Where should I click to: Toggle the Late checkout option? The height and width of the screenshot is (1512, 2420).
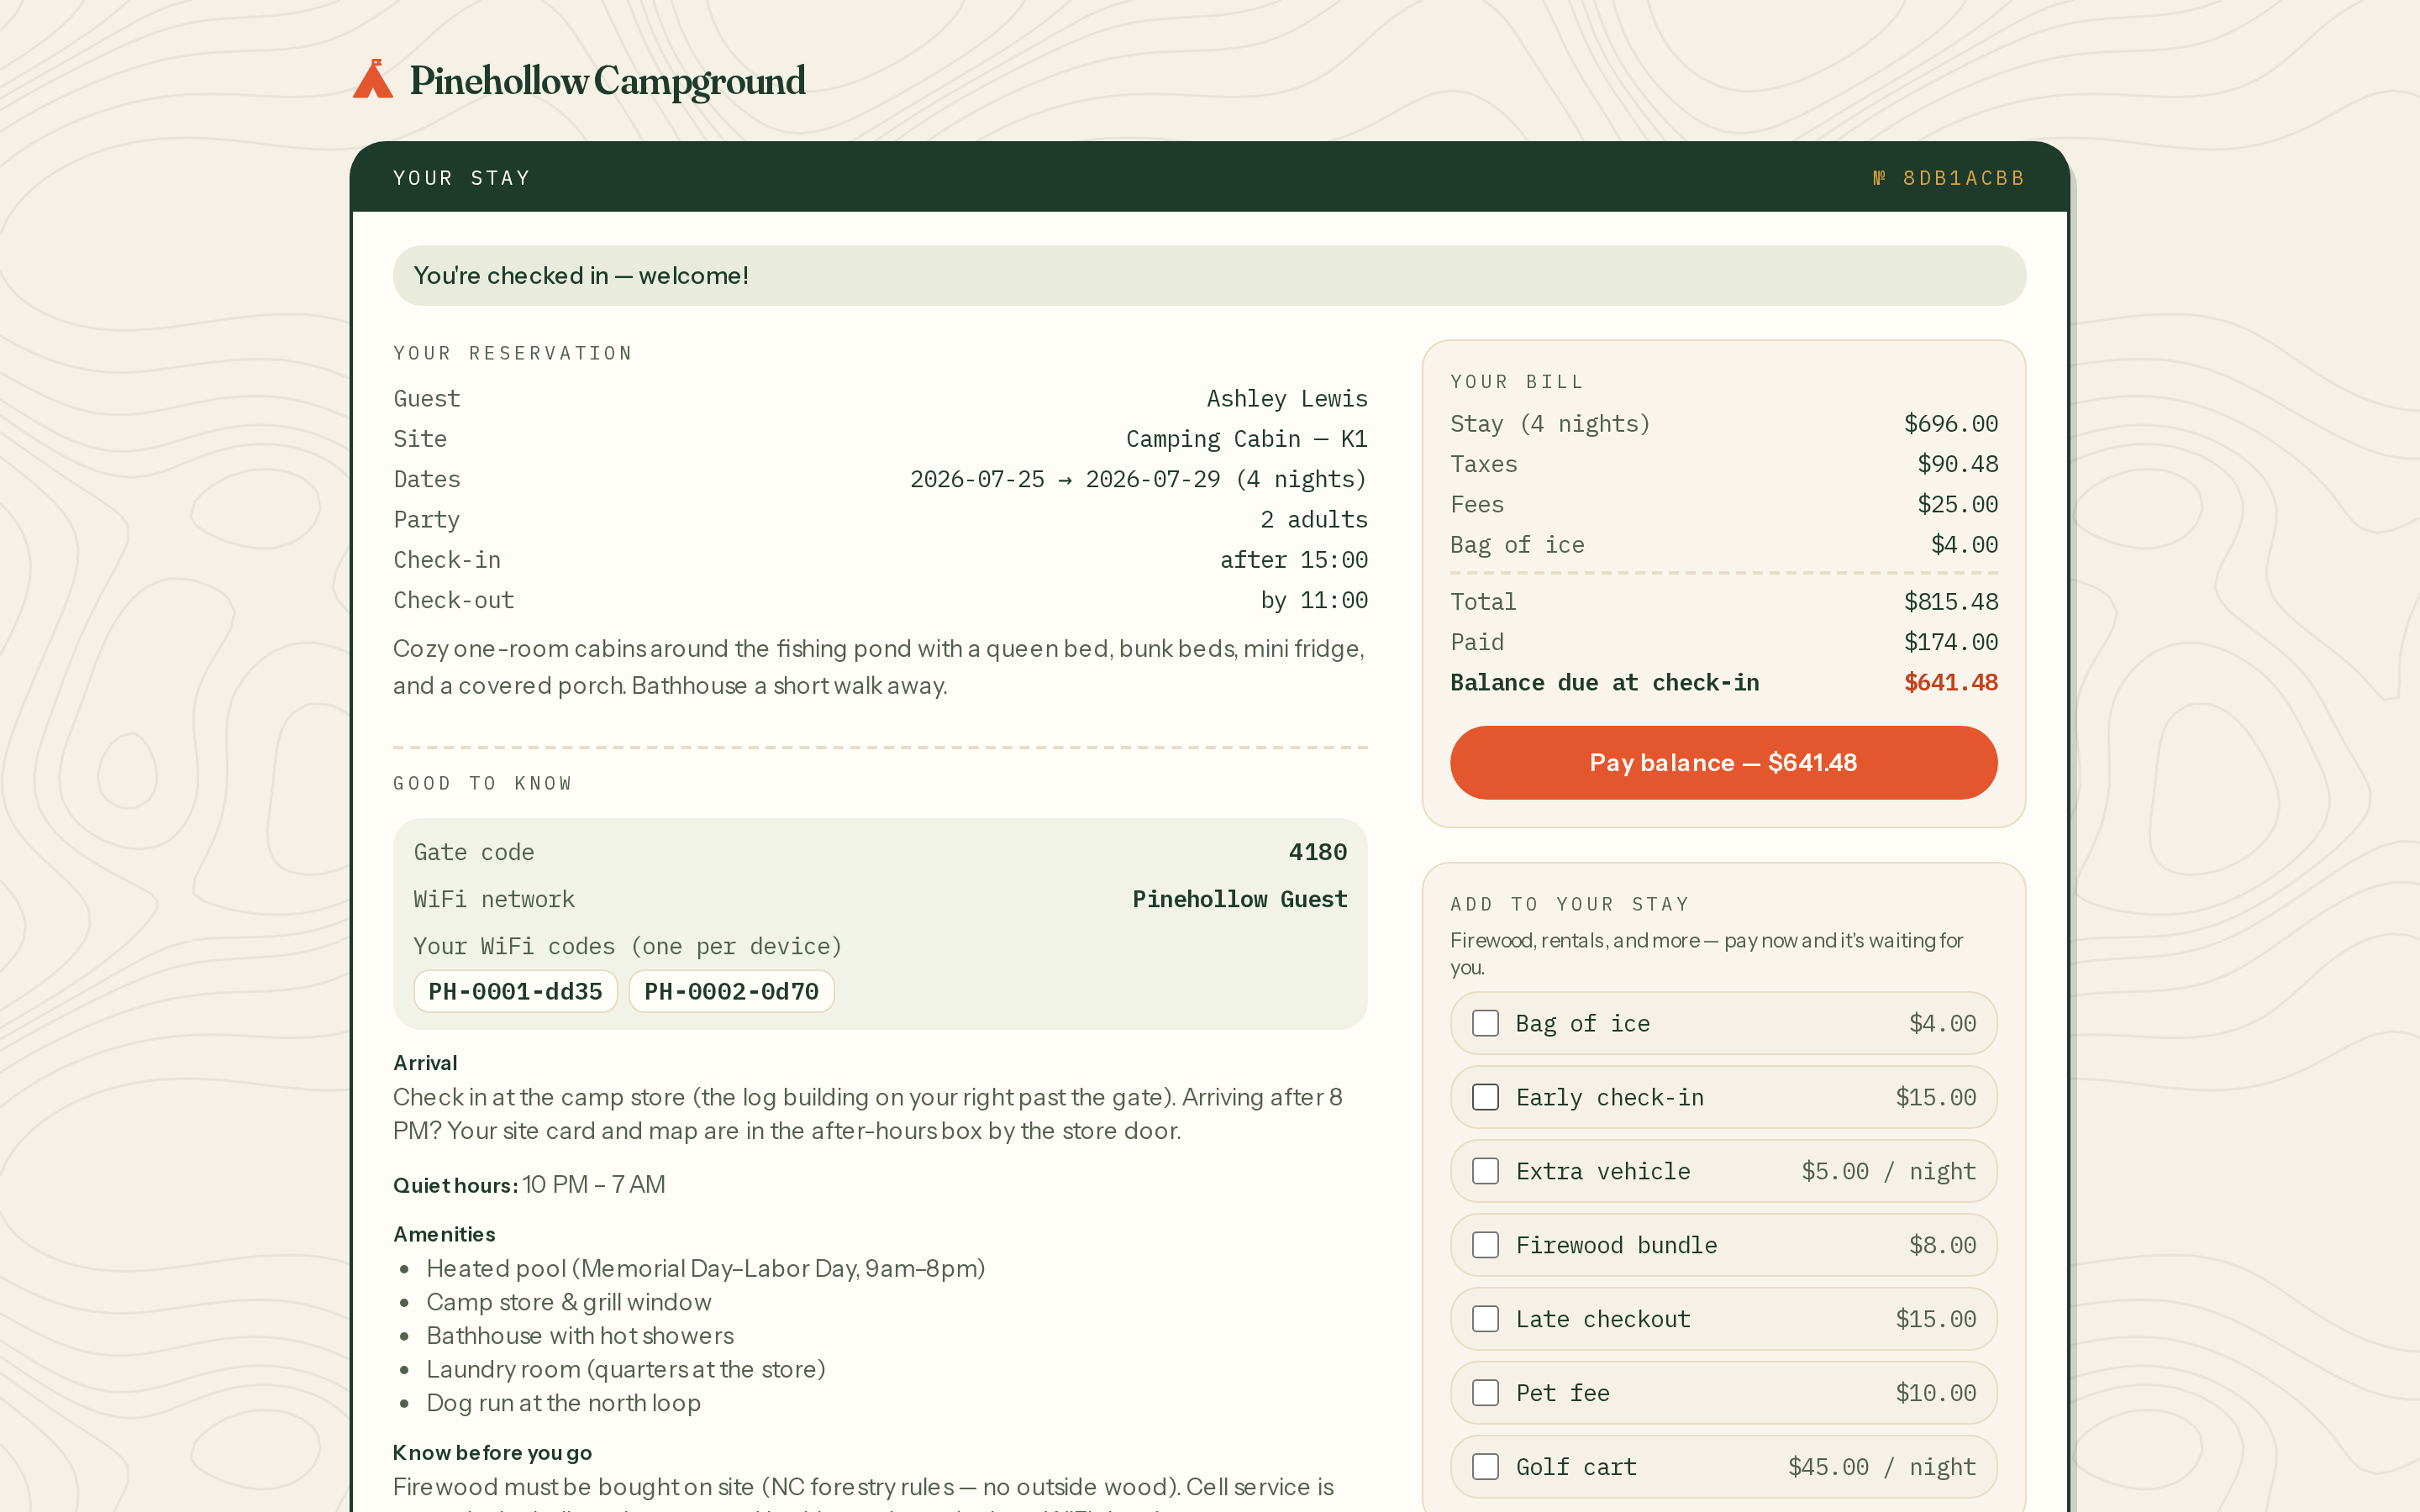tap(1485, 1319)
